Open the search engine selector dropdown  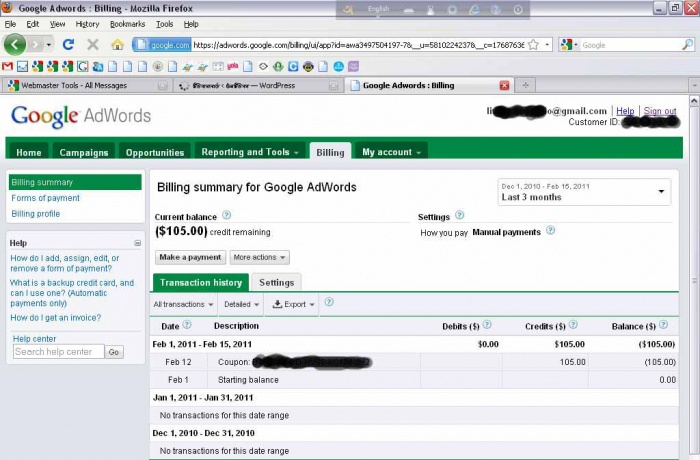point(569,45)
